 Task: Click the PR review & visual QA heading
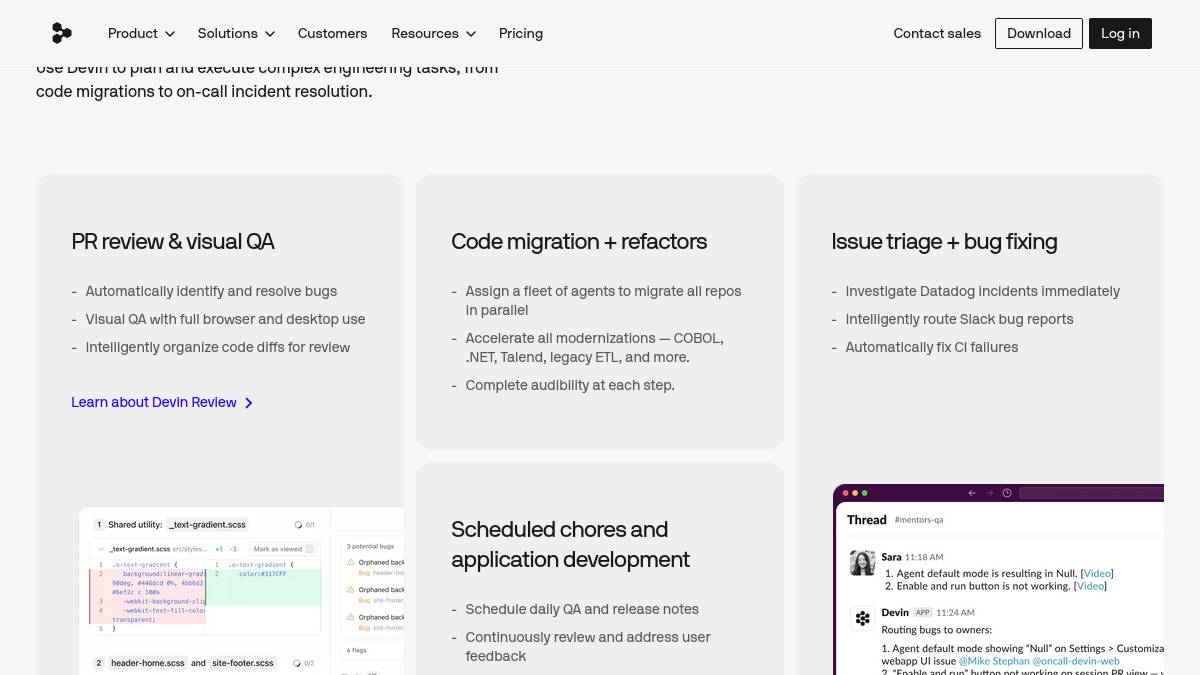(172, 242)
